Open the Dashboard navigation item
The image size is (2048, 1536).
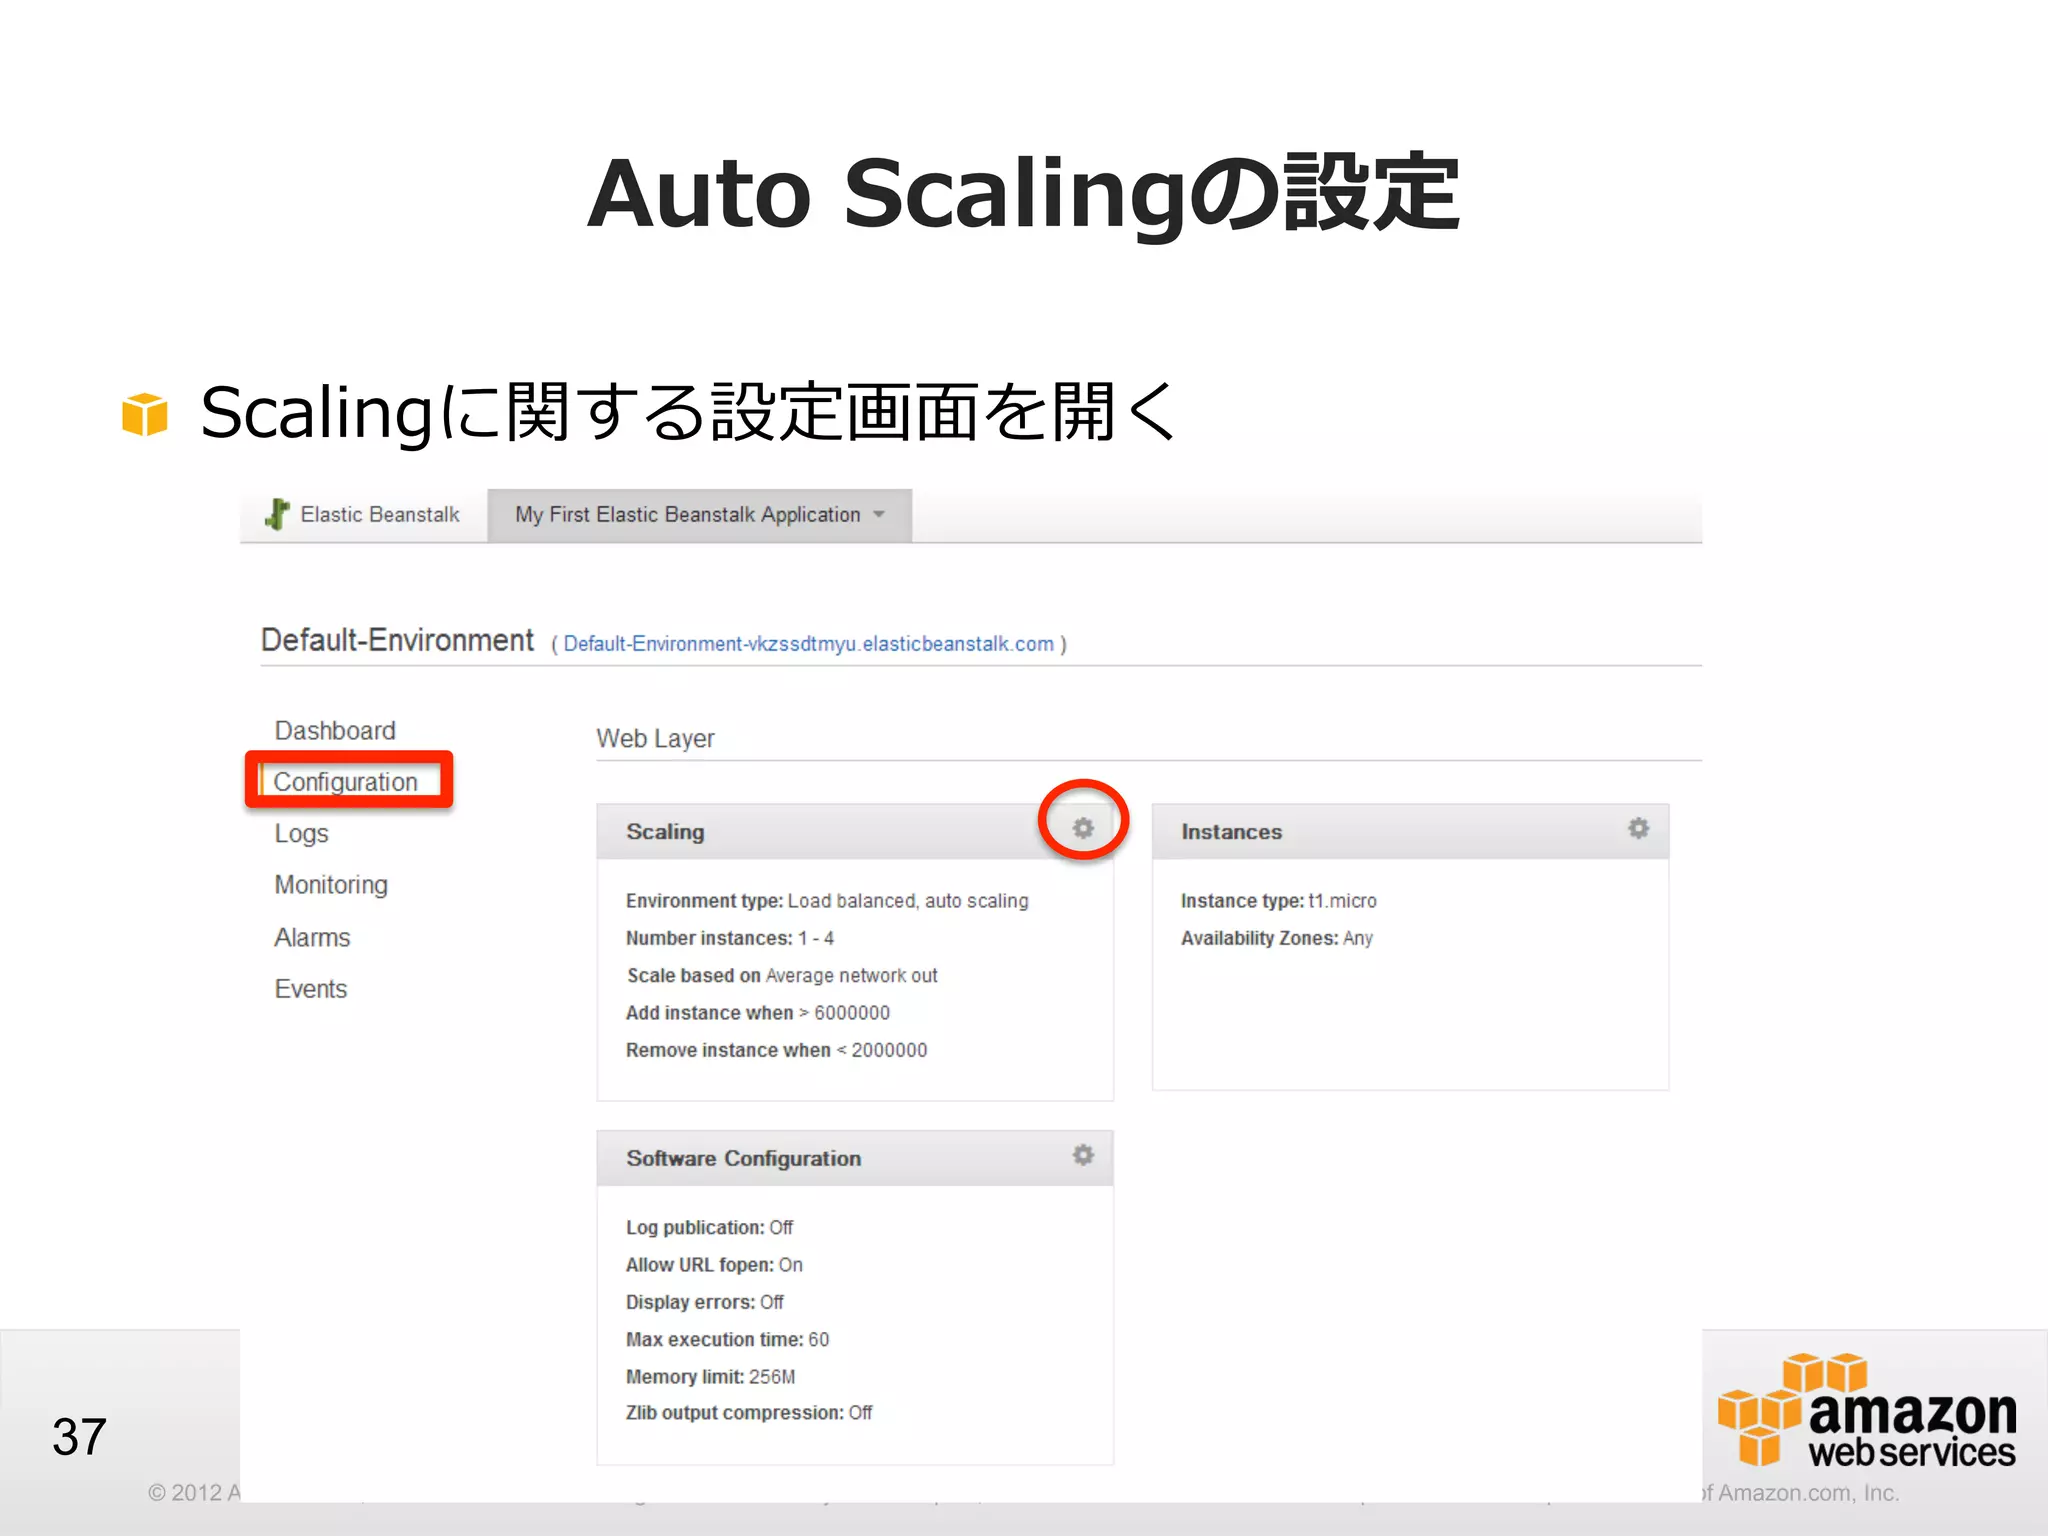tap(335, 731)
